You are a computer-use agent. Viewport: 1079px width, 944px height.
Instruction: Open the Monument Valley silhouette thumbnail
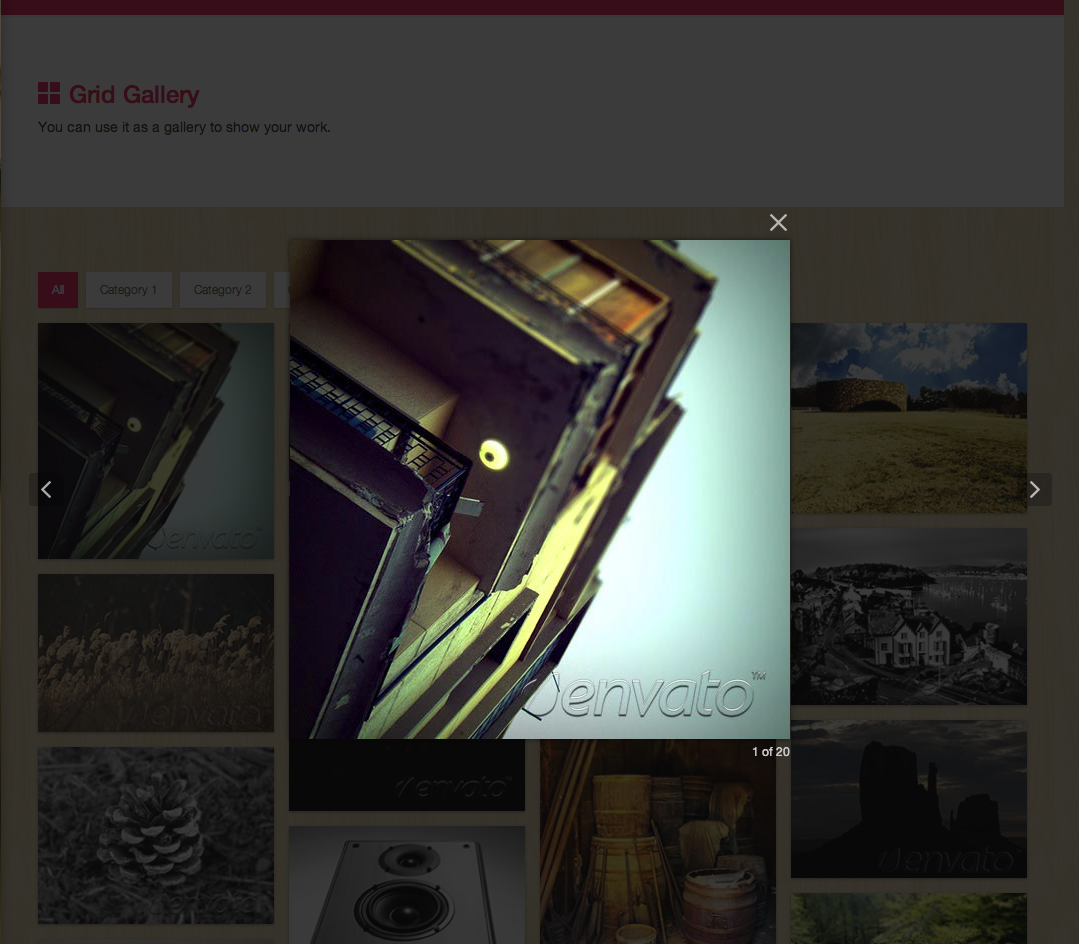(909, 799)
